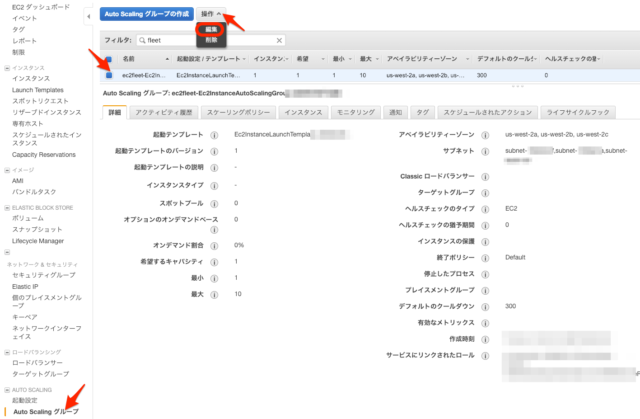
Task: Open the スケジュールされたアクション tab
Action: (x=488, y=112)
